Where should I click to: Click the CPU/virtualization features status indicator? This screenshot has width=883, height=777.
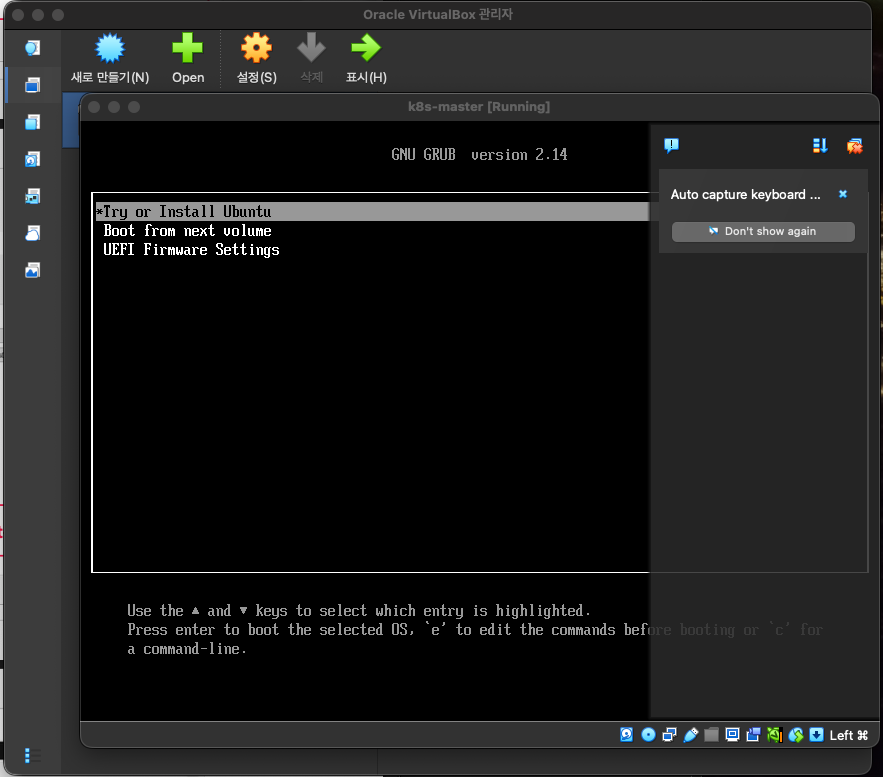point(775,735)
